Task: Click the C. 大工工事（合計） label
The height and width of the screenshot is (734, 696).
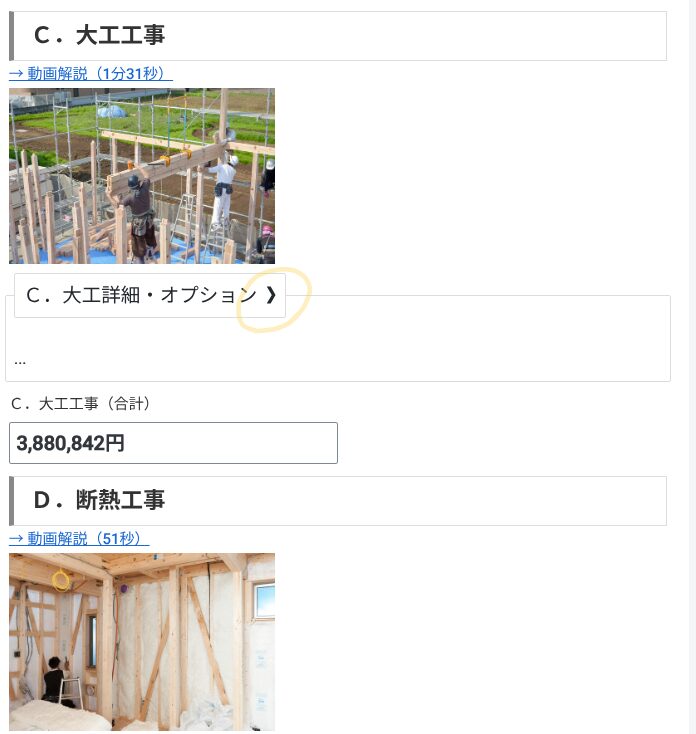Action: 81,404
